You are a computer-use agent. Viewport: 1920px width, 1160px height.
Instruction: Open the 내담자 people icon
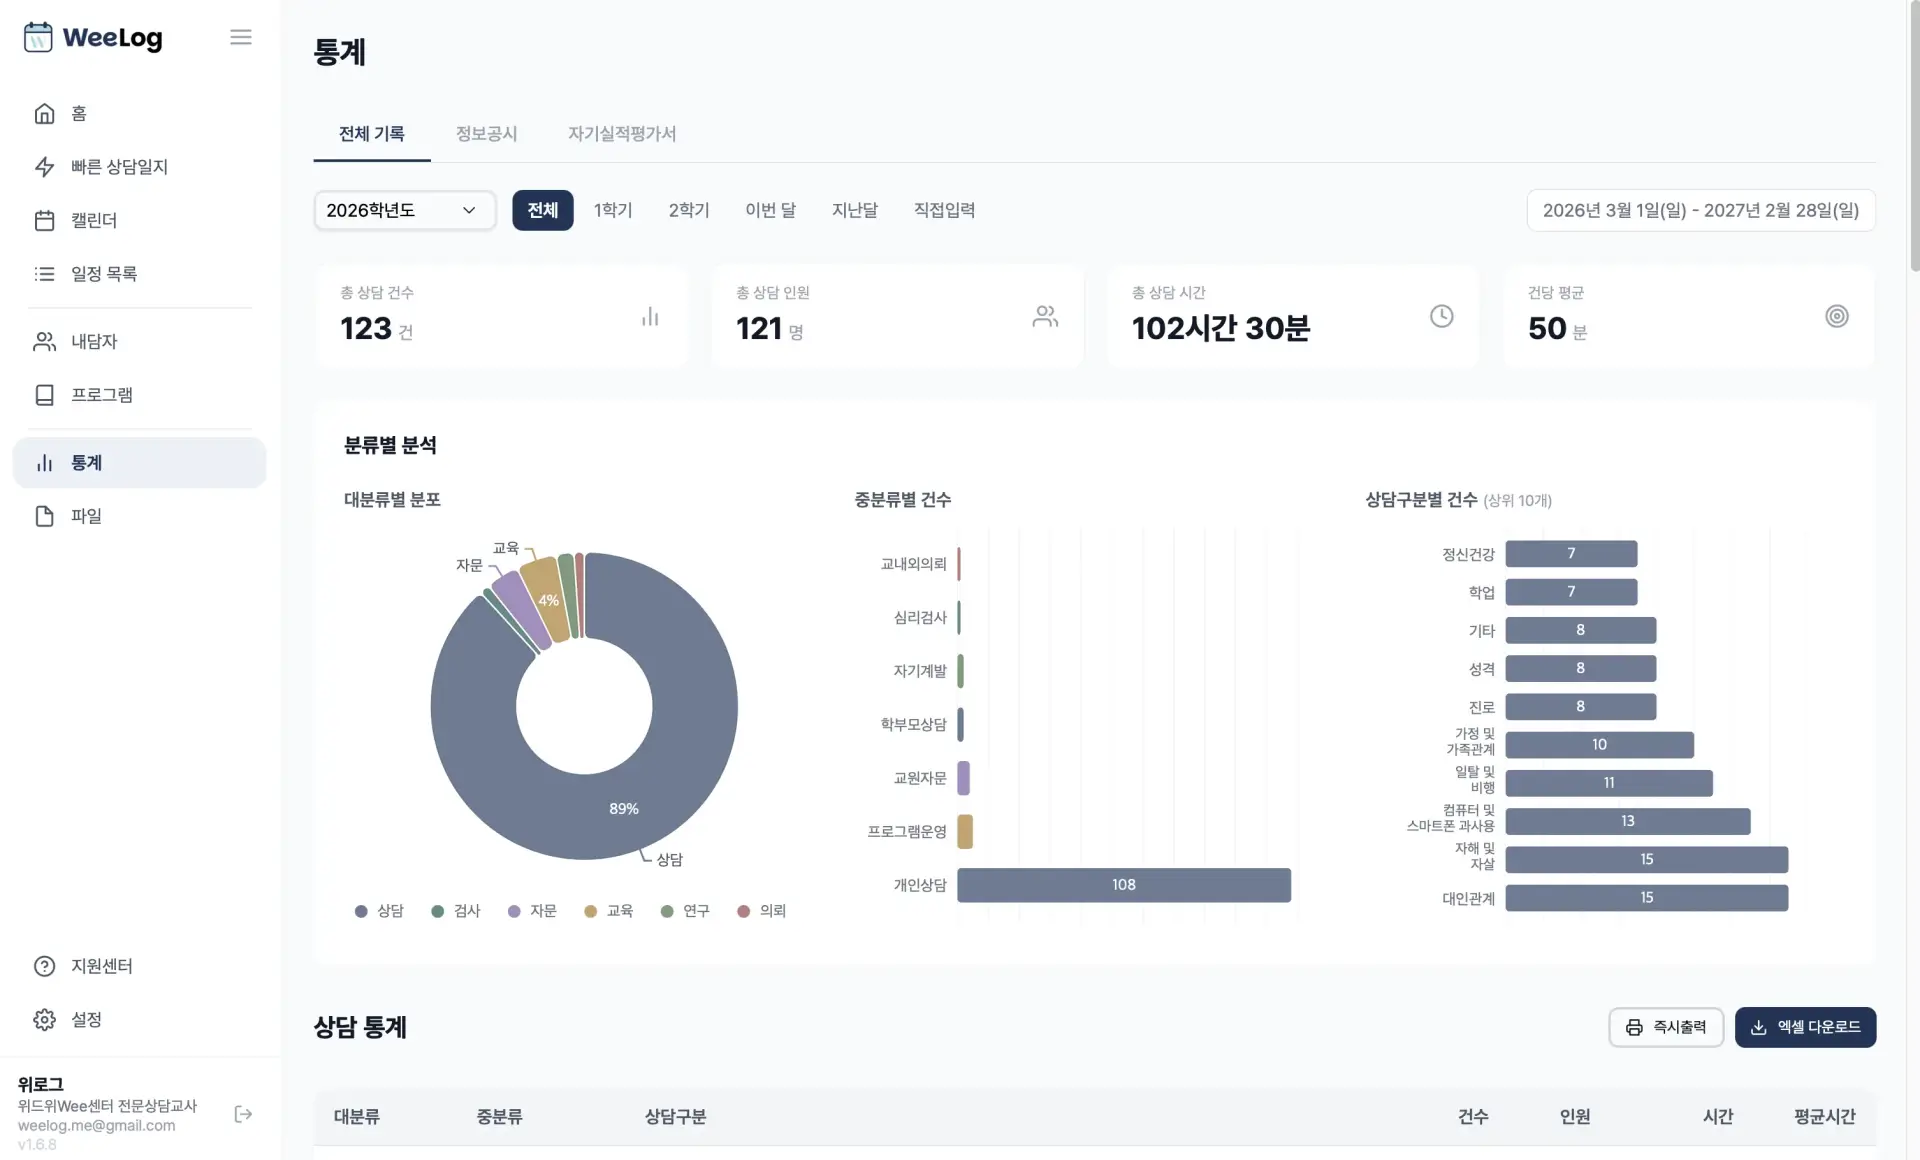pos(44,342)
